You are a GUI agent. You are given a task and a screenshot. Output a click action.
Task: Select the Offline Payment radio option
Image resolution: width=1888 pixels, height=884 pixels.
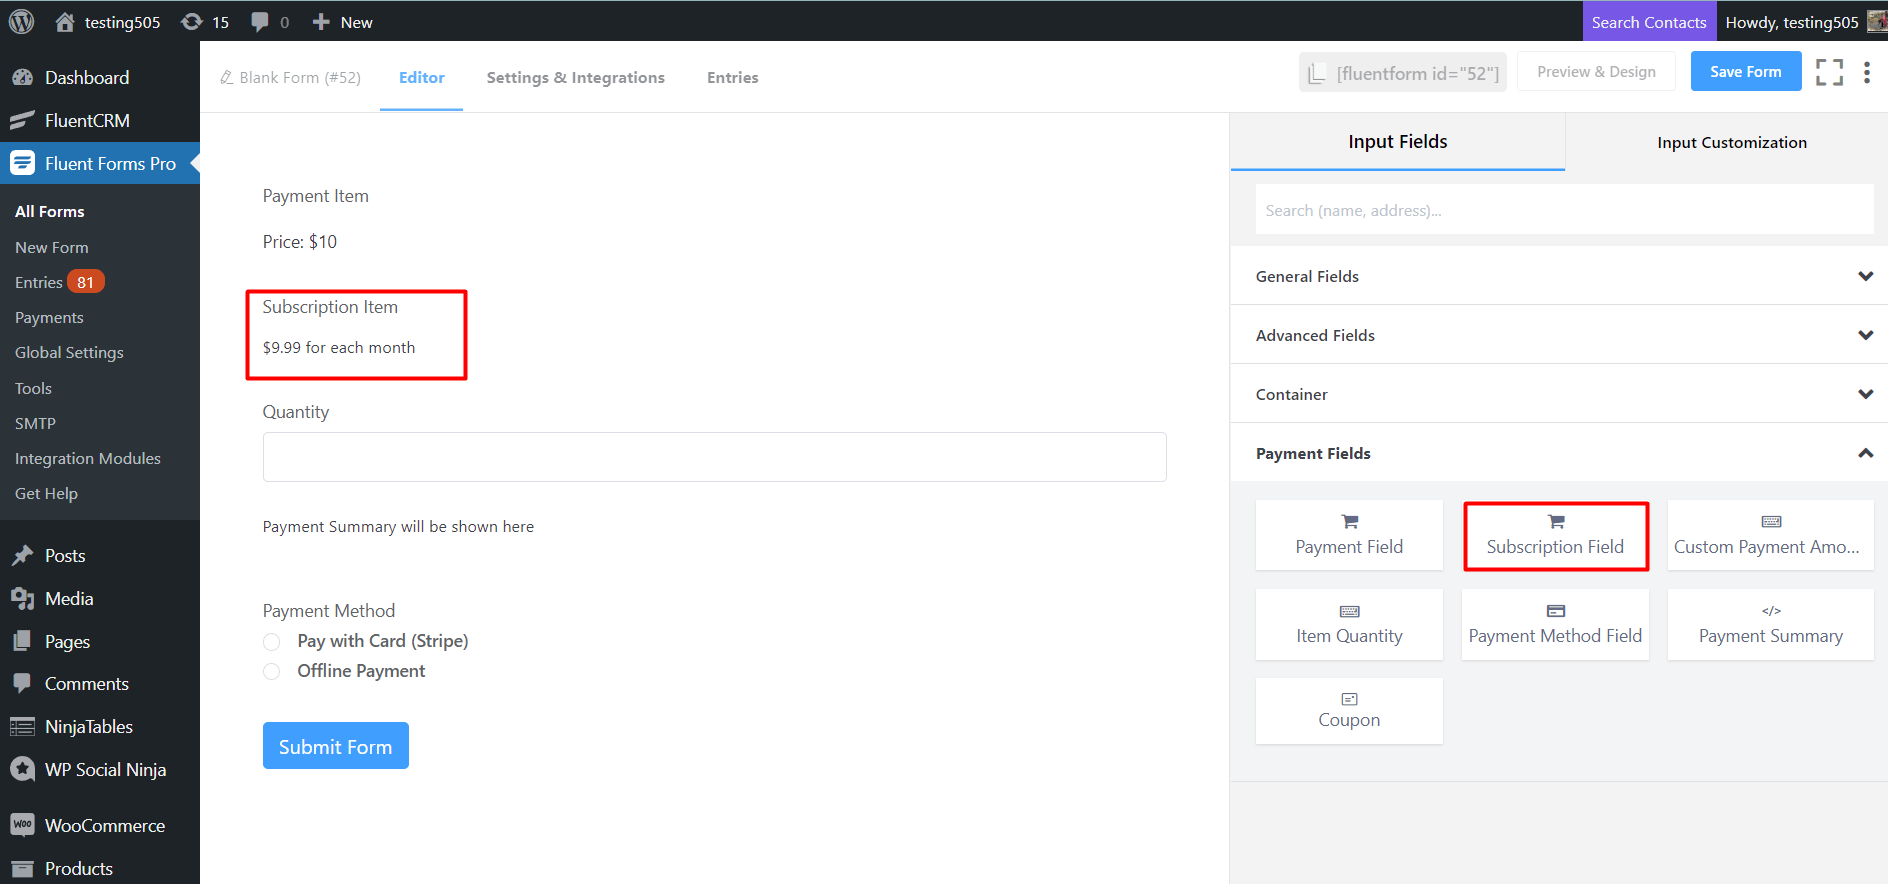click(272, 672)
